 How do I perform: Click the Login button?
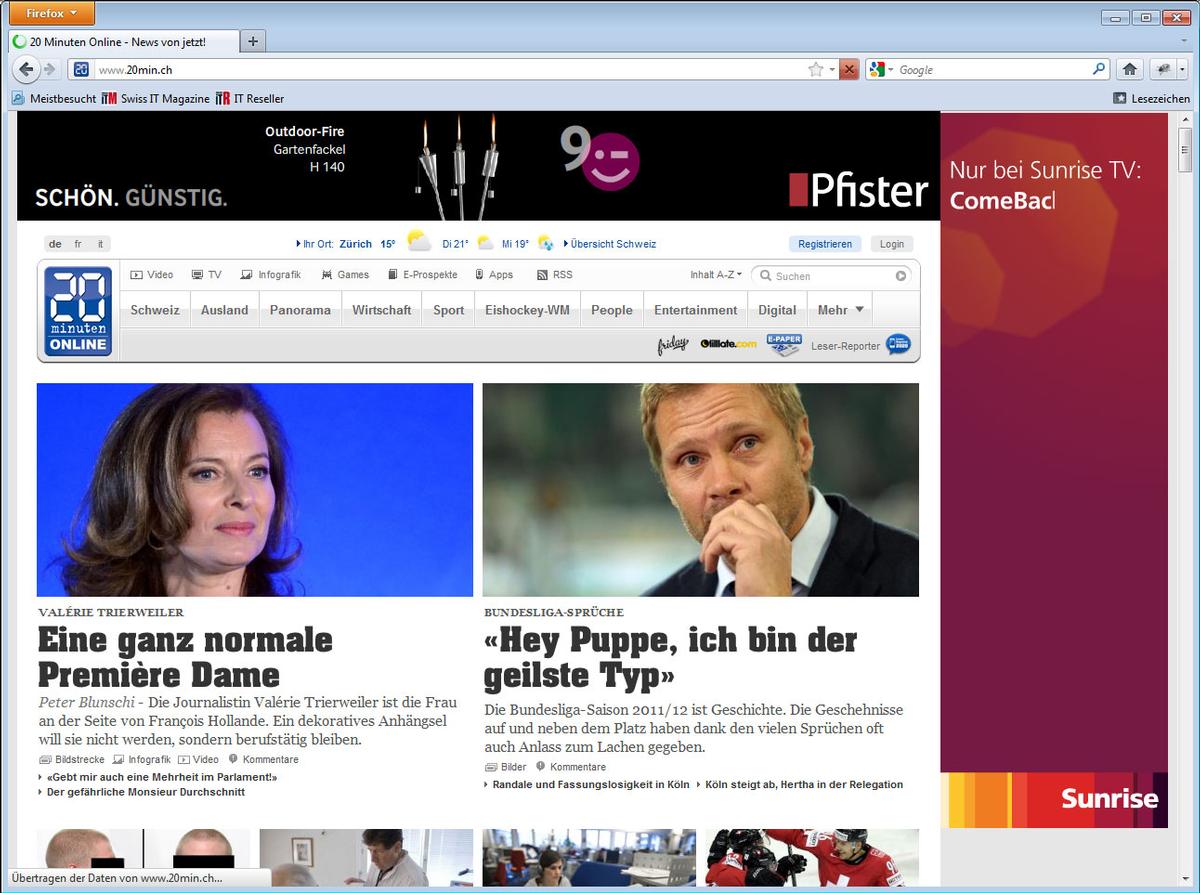(892, 244)
